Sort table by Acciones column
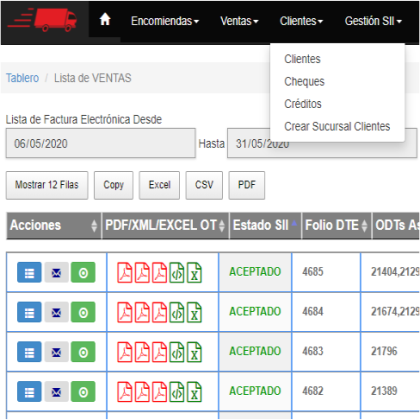 click(x=53, y=226)
